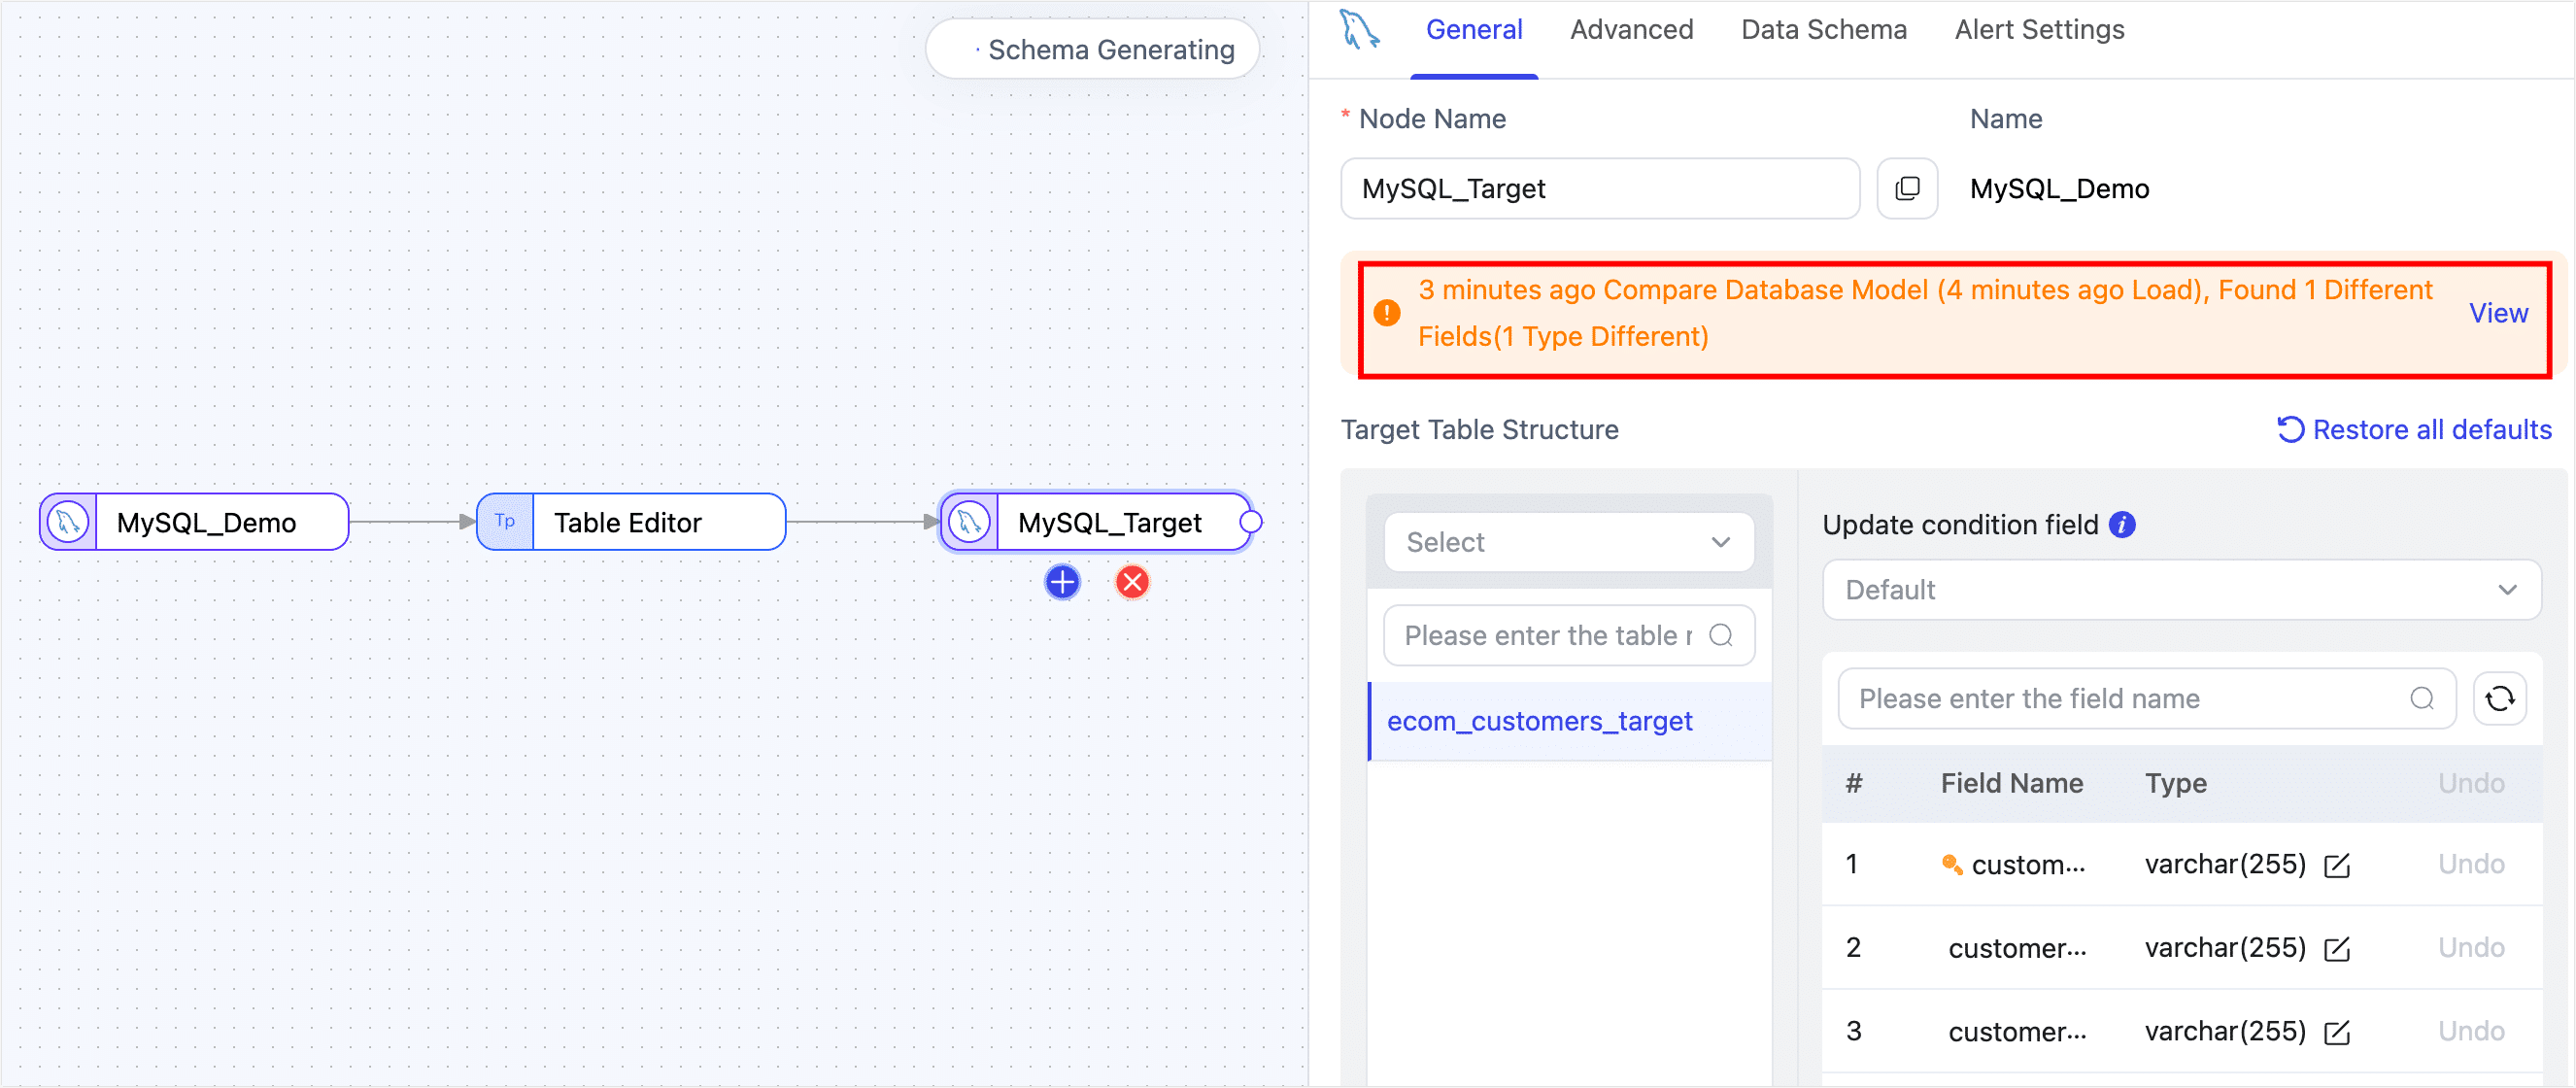The height and width of the screenshot is (1088, 2576).
Task: Switch to the Advanced tab
Action: pyautogui.click(x=1630, y=30)
